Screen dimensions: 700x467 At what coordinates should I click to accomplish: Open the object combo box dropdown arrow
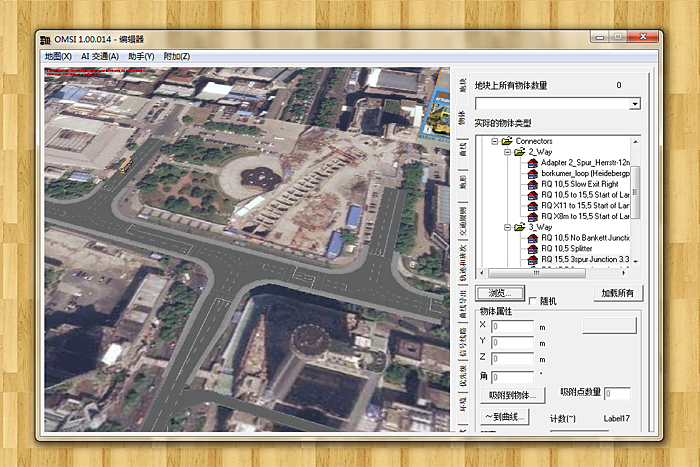coord(635,103)
